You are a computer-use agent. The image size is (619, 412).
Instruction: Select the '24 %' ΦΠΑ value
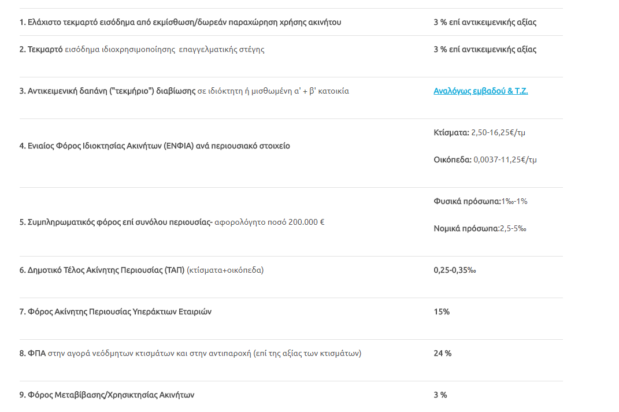click(x=443, y=354)
